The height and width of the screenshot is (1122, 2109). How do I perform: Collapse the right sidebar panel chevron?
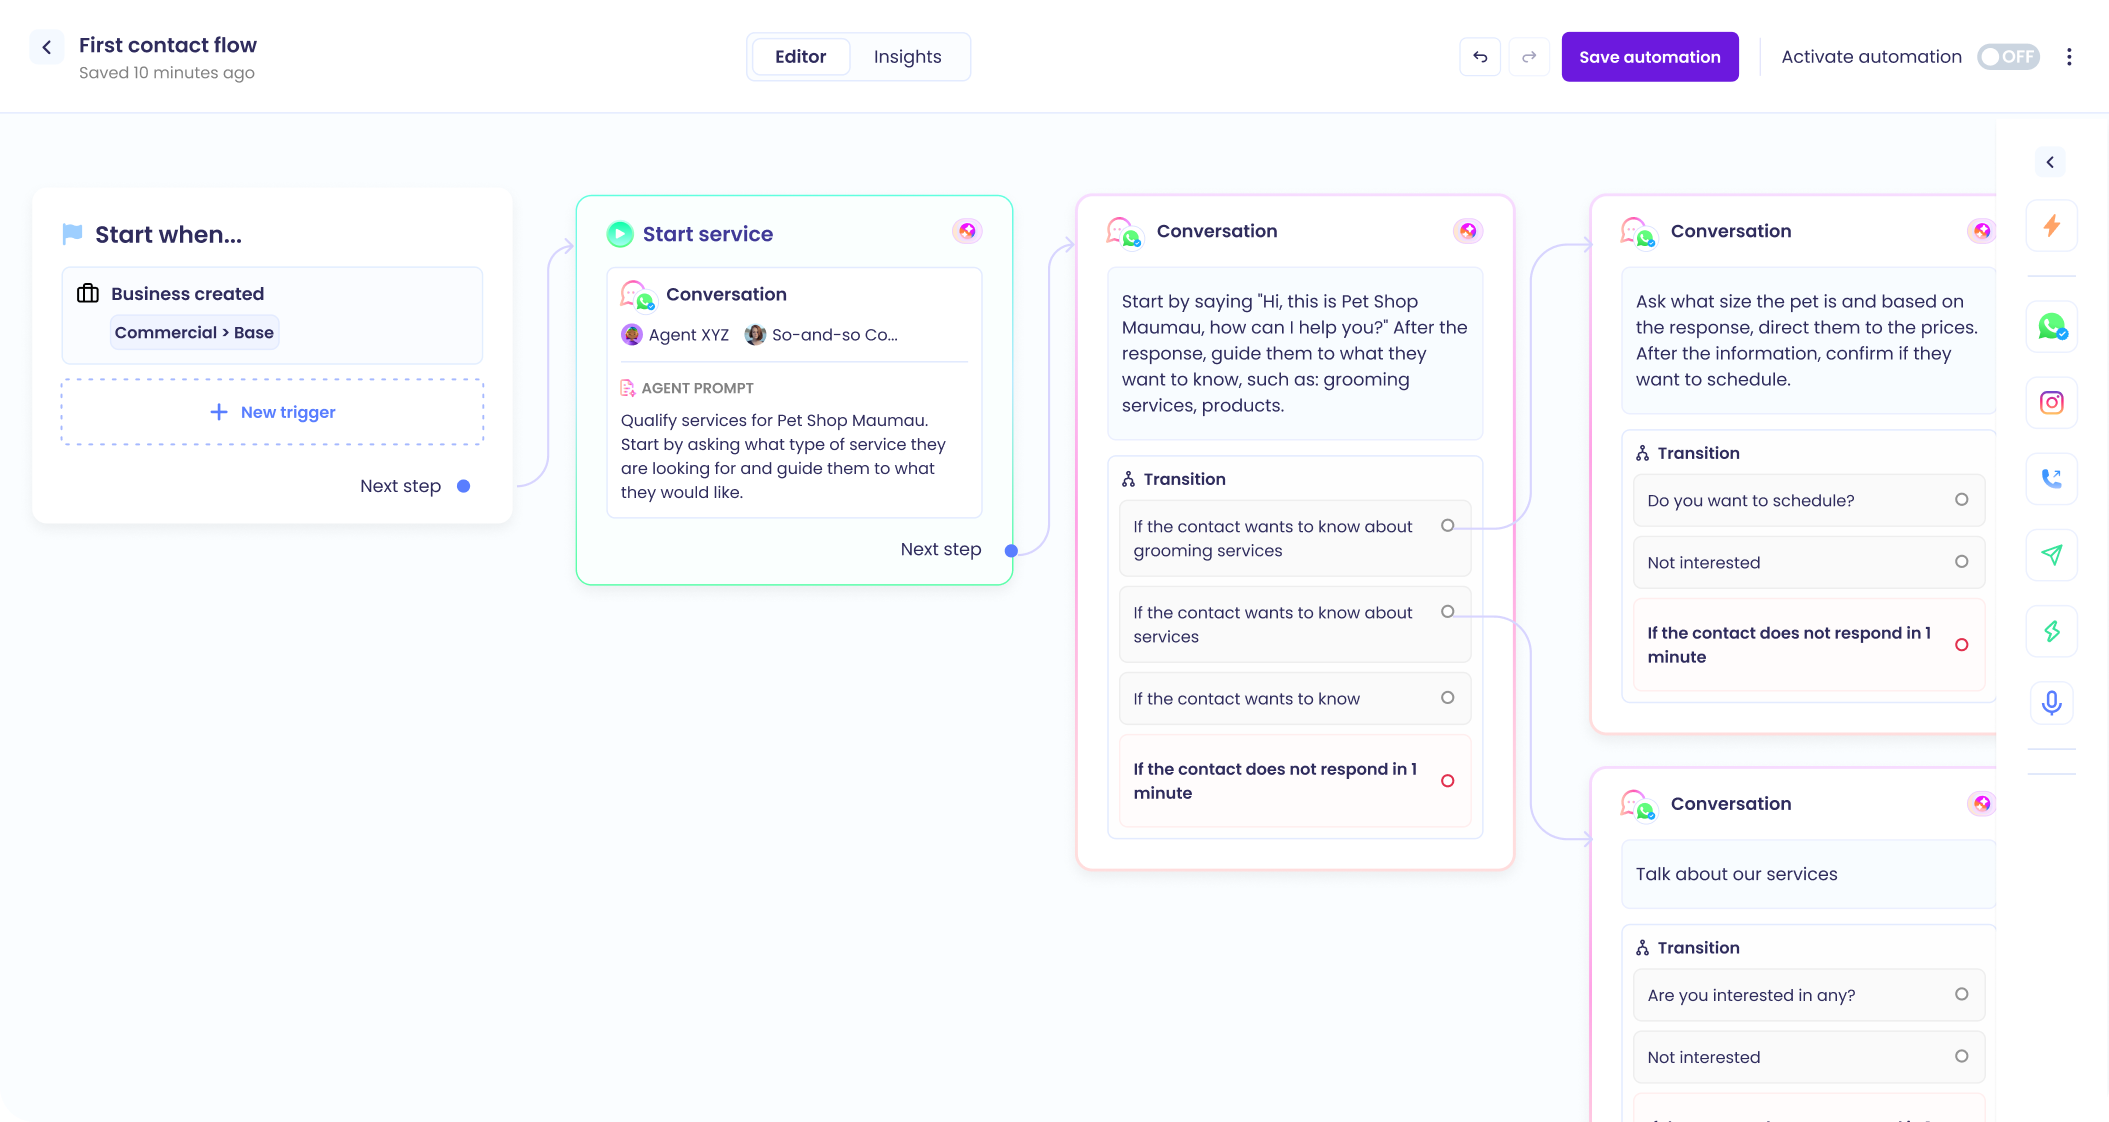(x=2050, y=162)
